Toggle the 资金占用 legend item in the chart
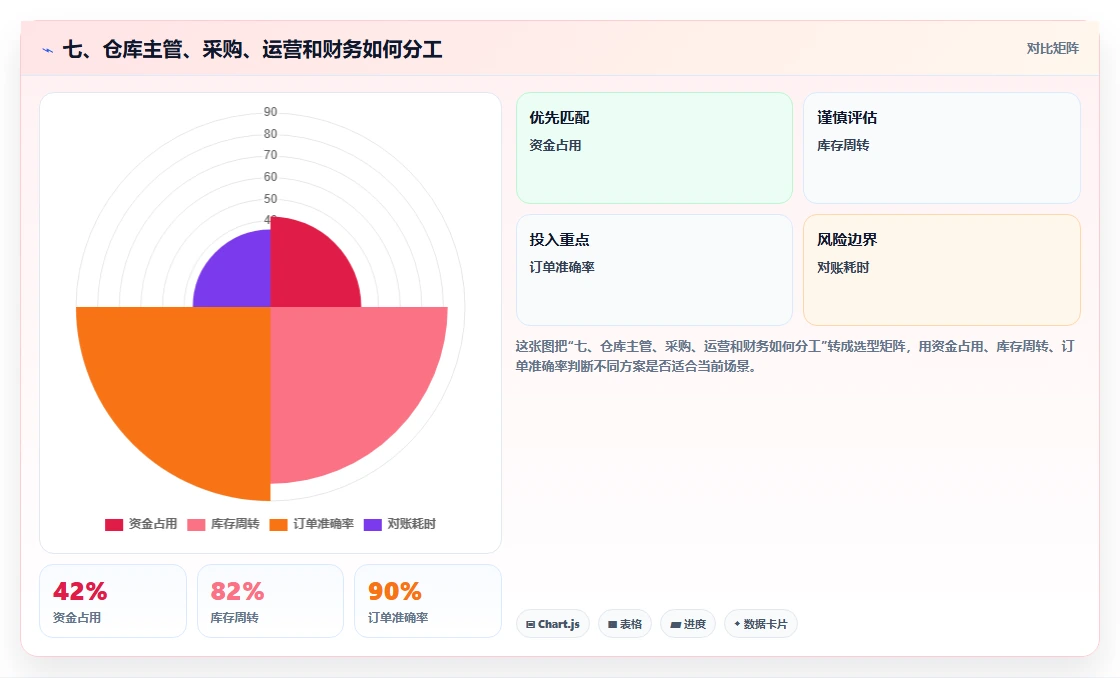 (141, 524)
